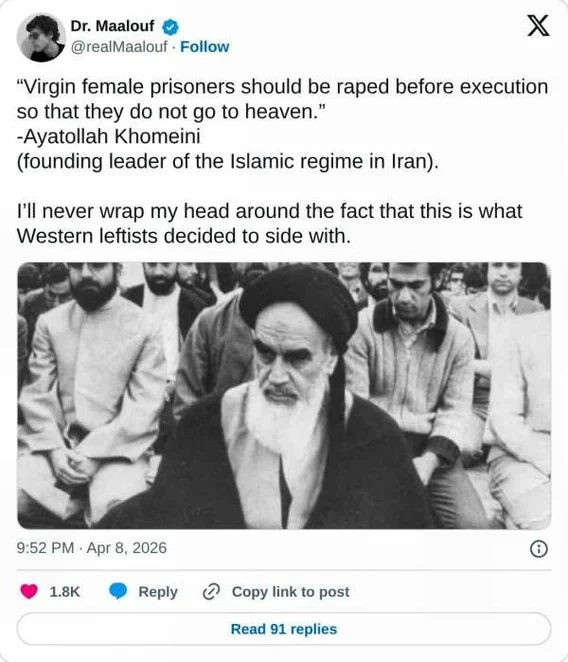Image resolution: width=568 pixels, height=662 pixels.
Task: Open the info circle icon
Action: (538, 549)
